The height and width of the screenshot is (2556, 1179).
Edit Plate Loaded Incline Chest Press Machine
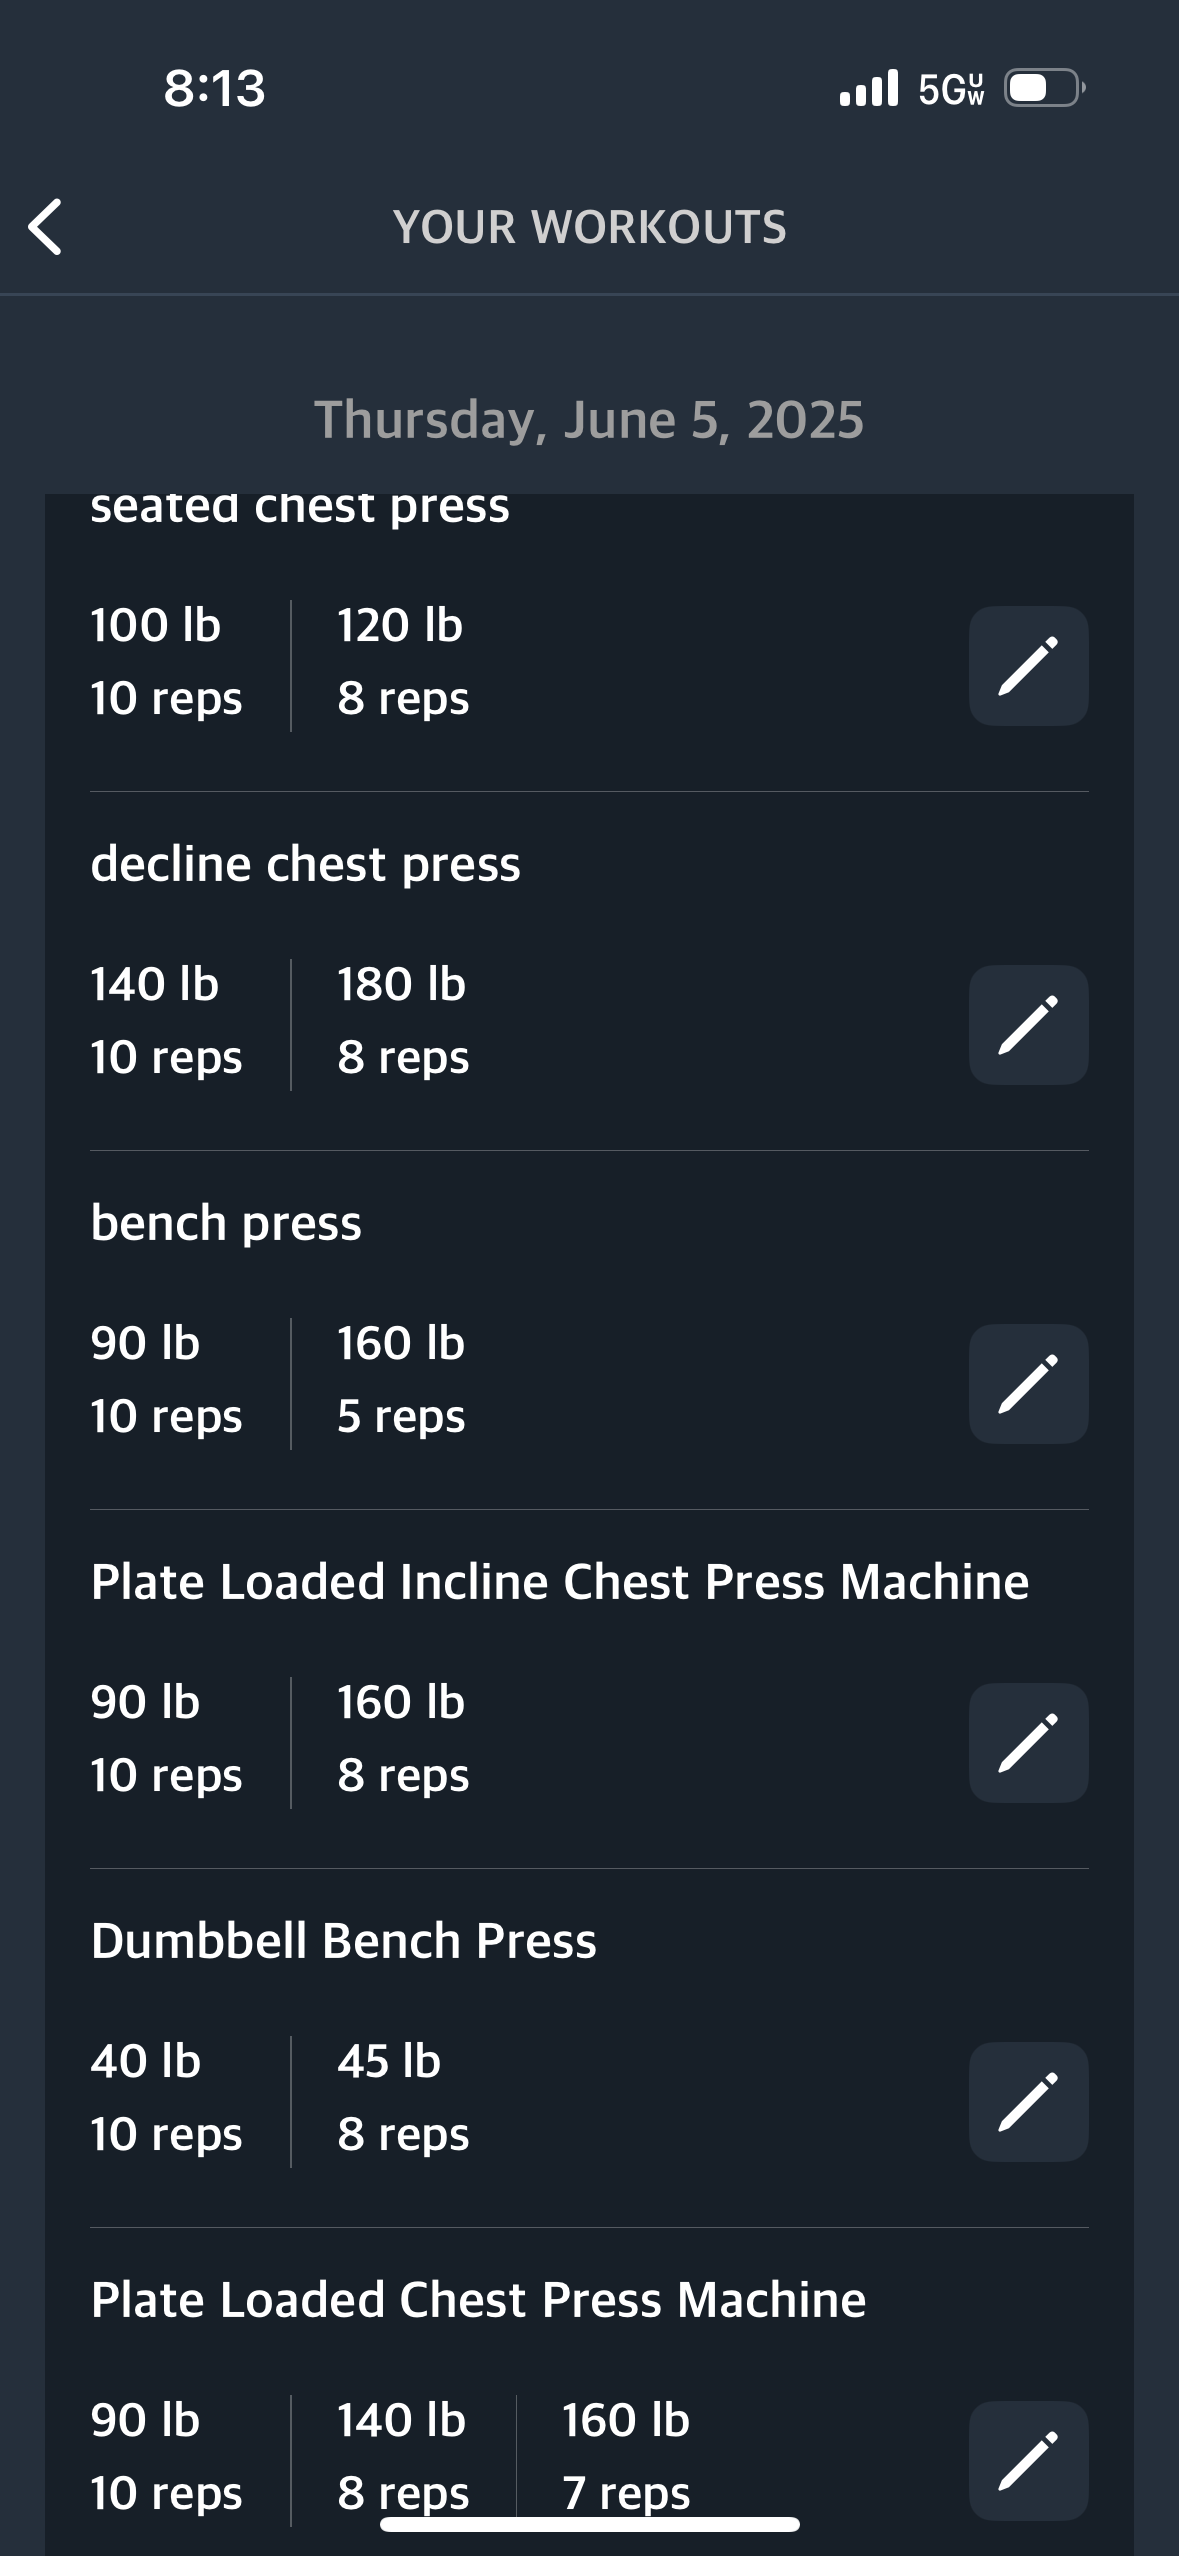[1028, 1743]
